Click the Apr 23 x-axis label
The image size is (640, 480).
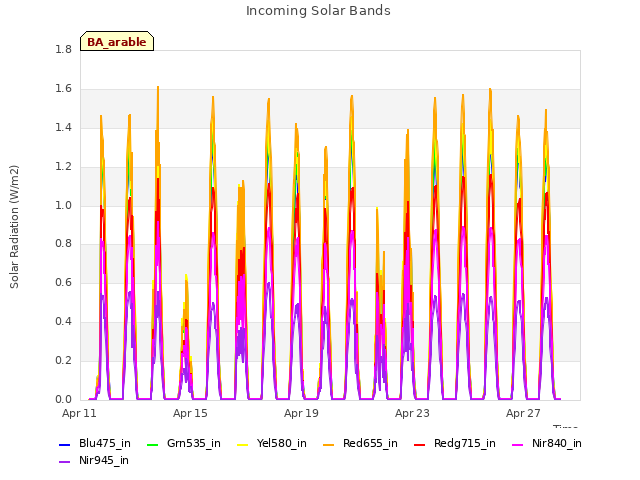(412, 413)
